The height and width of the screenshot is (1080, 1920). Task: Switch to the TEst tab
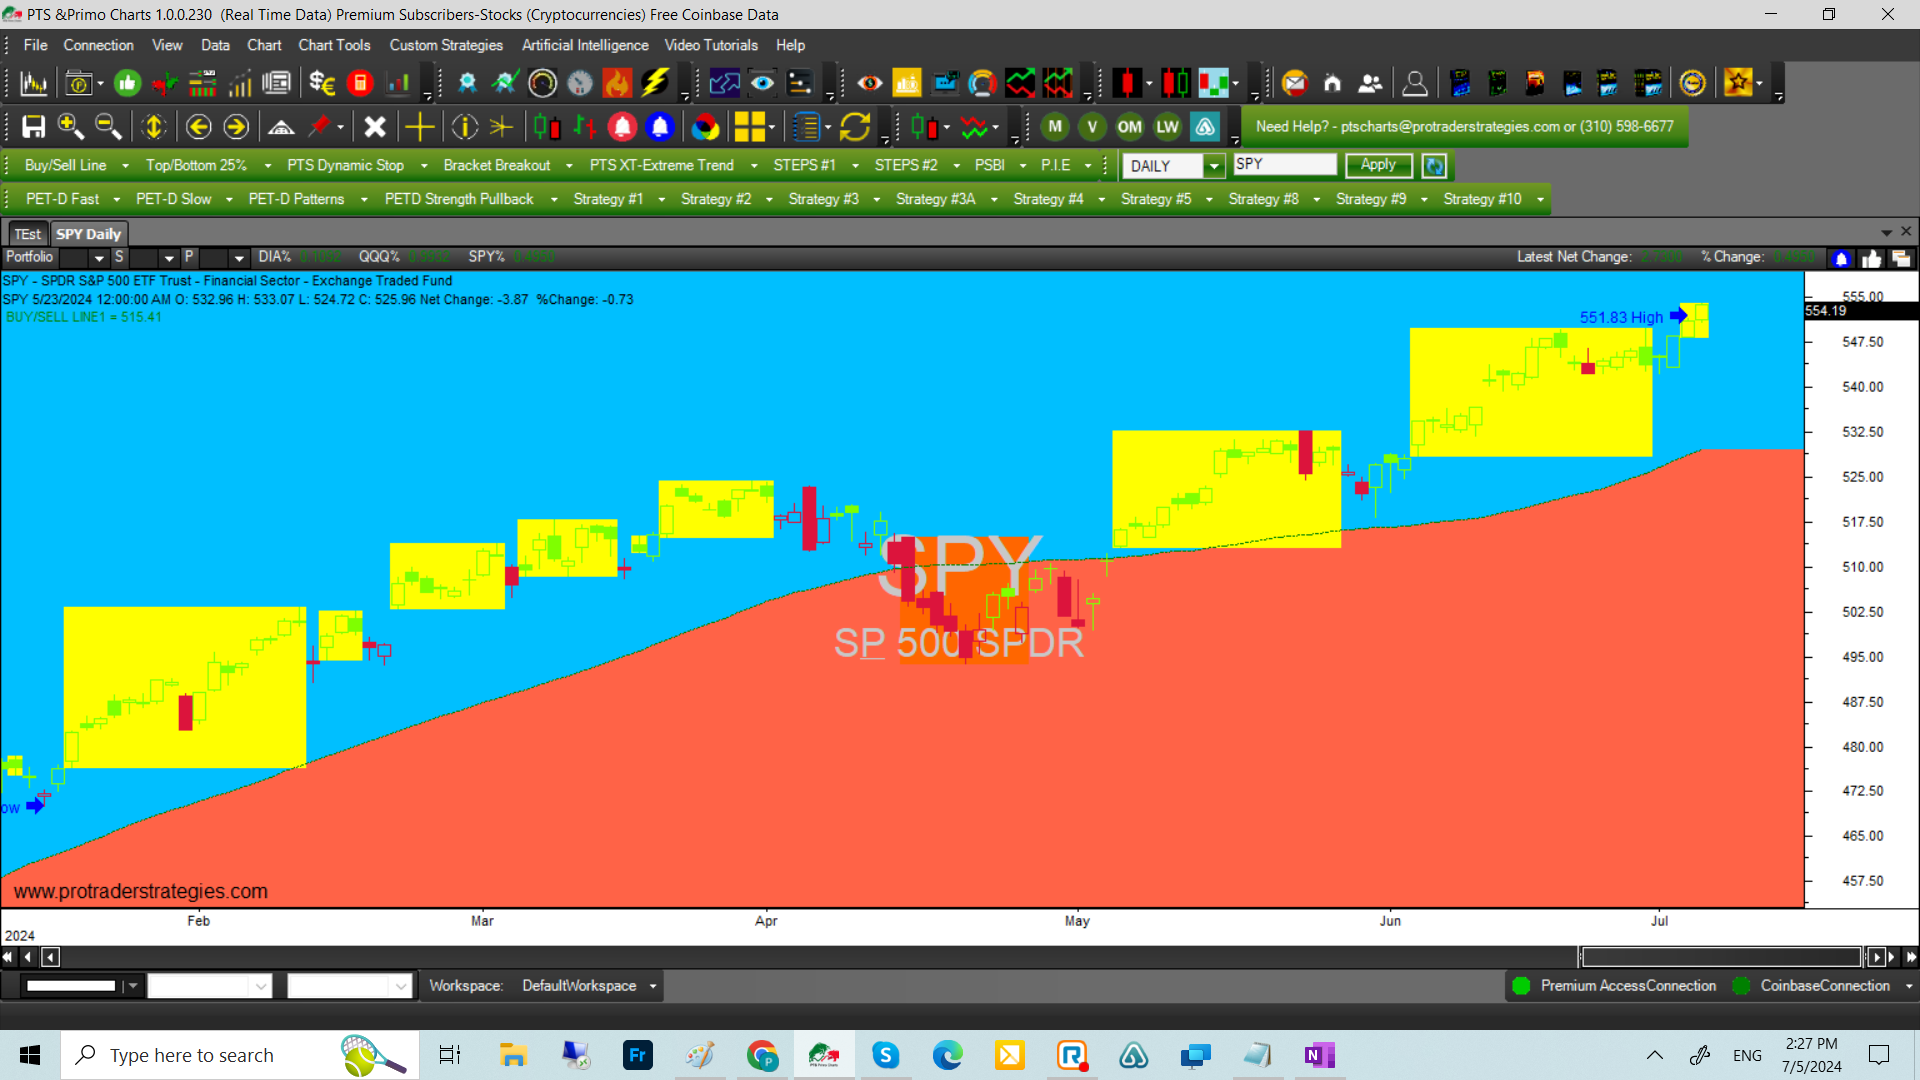28,234
